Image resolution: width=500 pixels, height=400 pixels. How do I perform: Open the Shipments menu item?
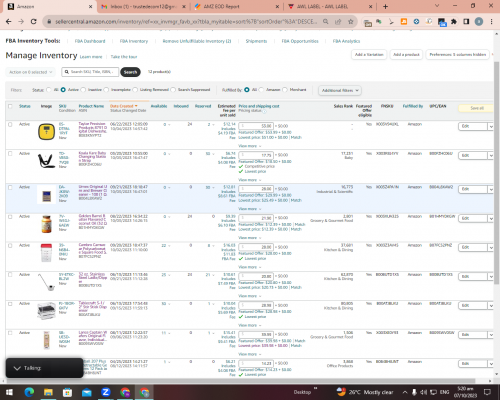tap(256, 41)
